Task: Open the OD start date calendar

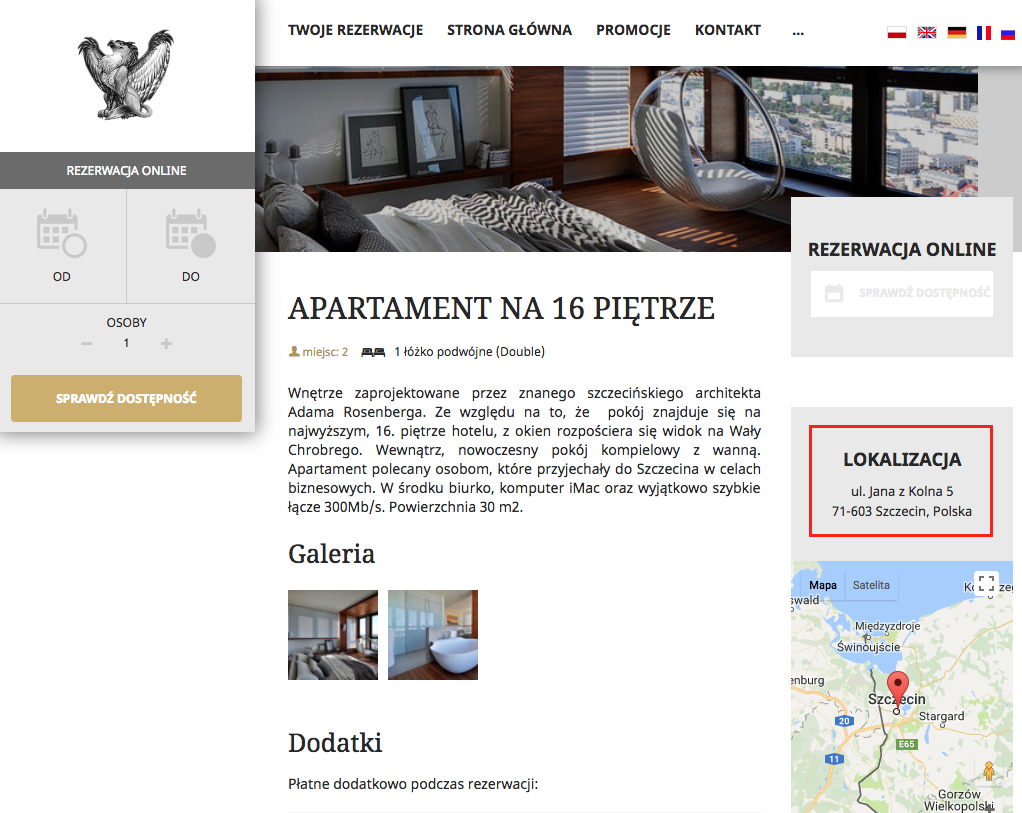Action: pos(62,246)
